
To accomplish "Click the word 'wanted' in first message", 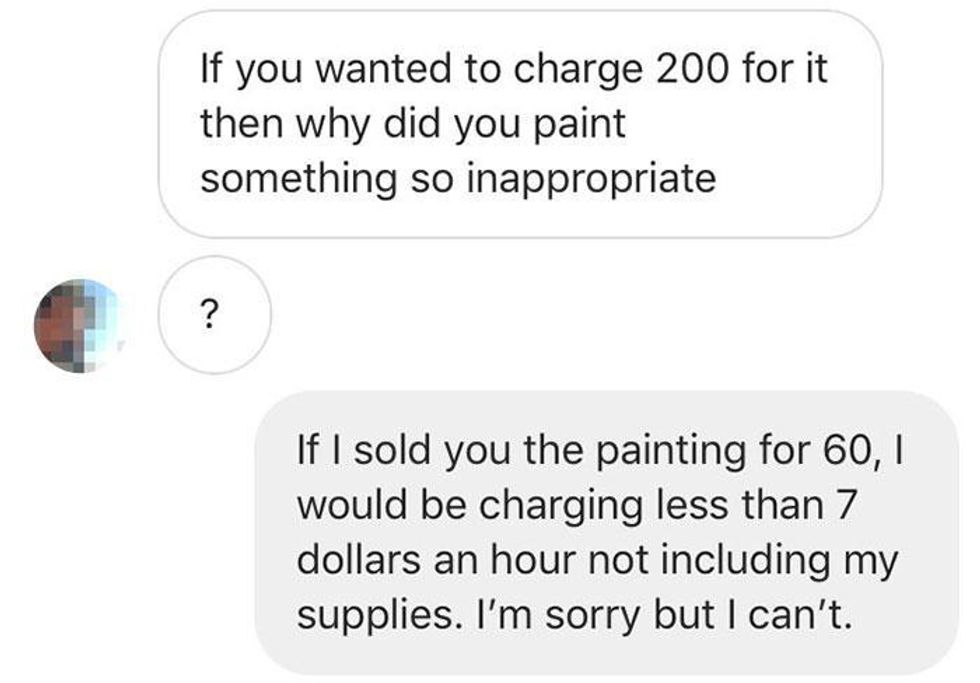I will pos(383,68).
